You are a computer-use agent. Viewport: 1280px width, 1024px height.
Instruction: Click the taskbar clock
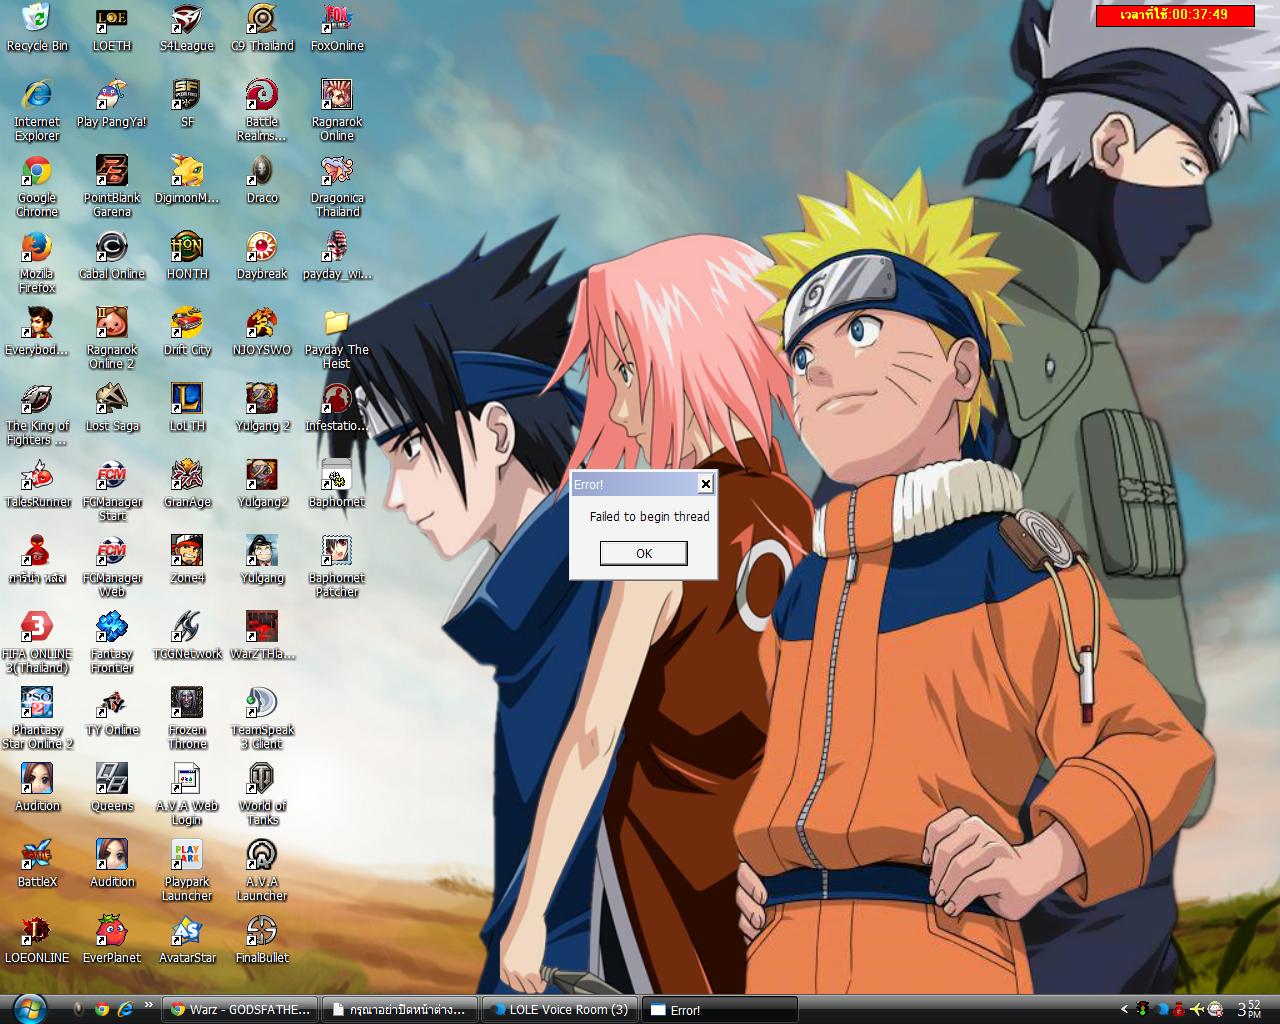(x=1249, y=1009)
